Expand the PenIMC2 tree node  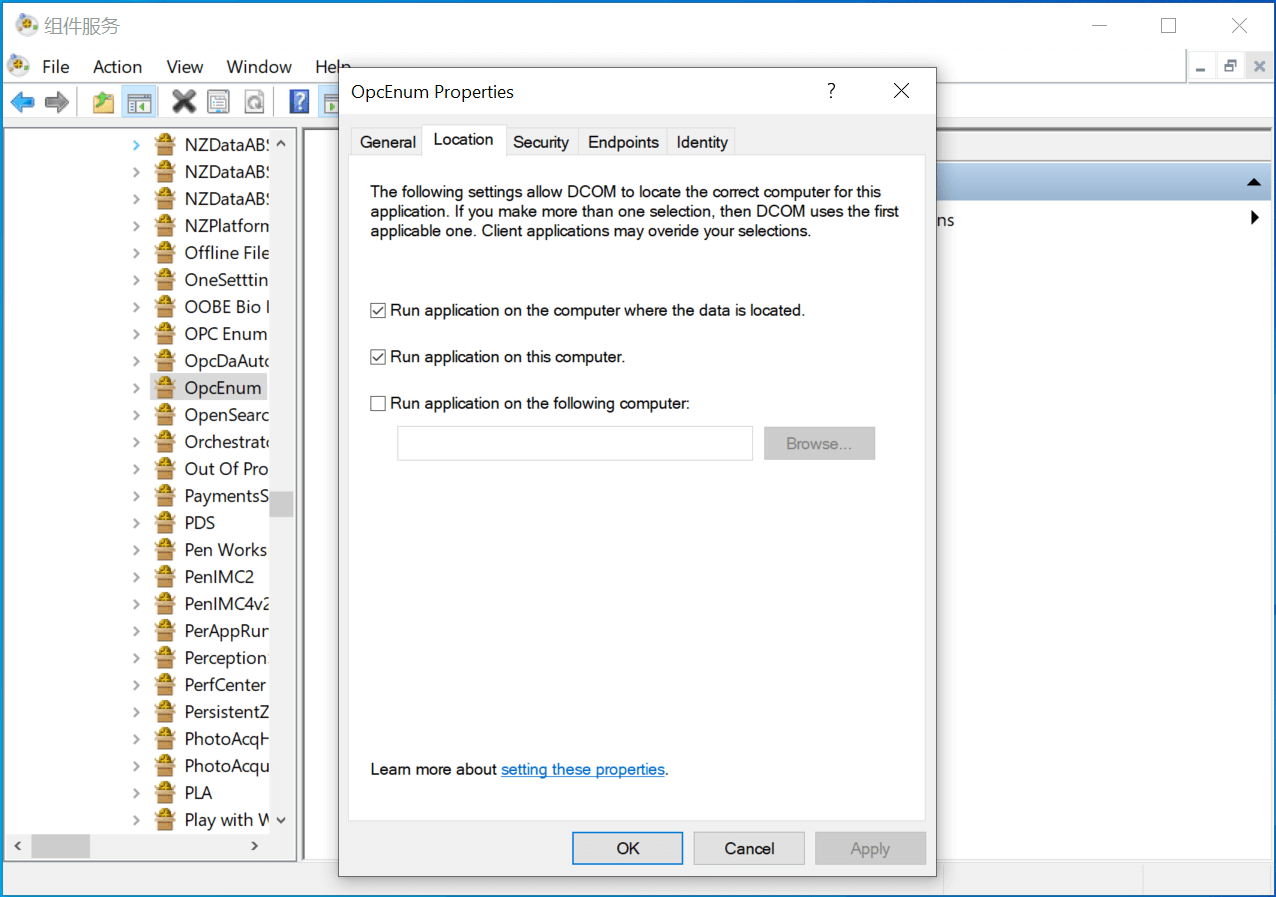pos(136,577)
